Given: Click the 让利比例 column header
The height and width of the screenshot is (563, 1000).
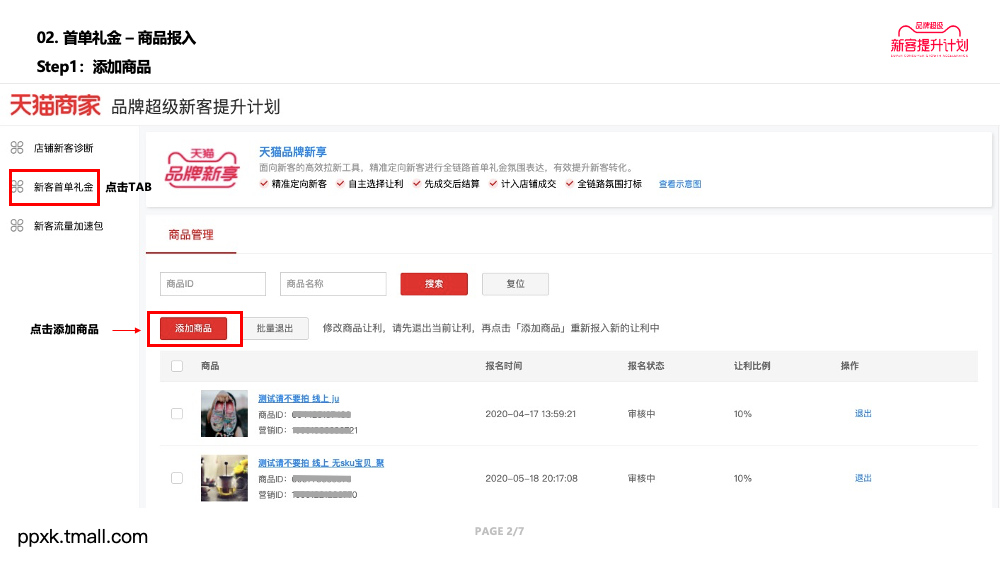Looking at the screenshot, I should pos(752,366).
